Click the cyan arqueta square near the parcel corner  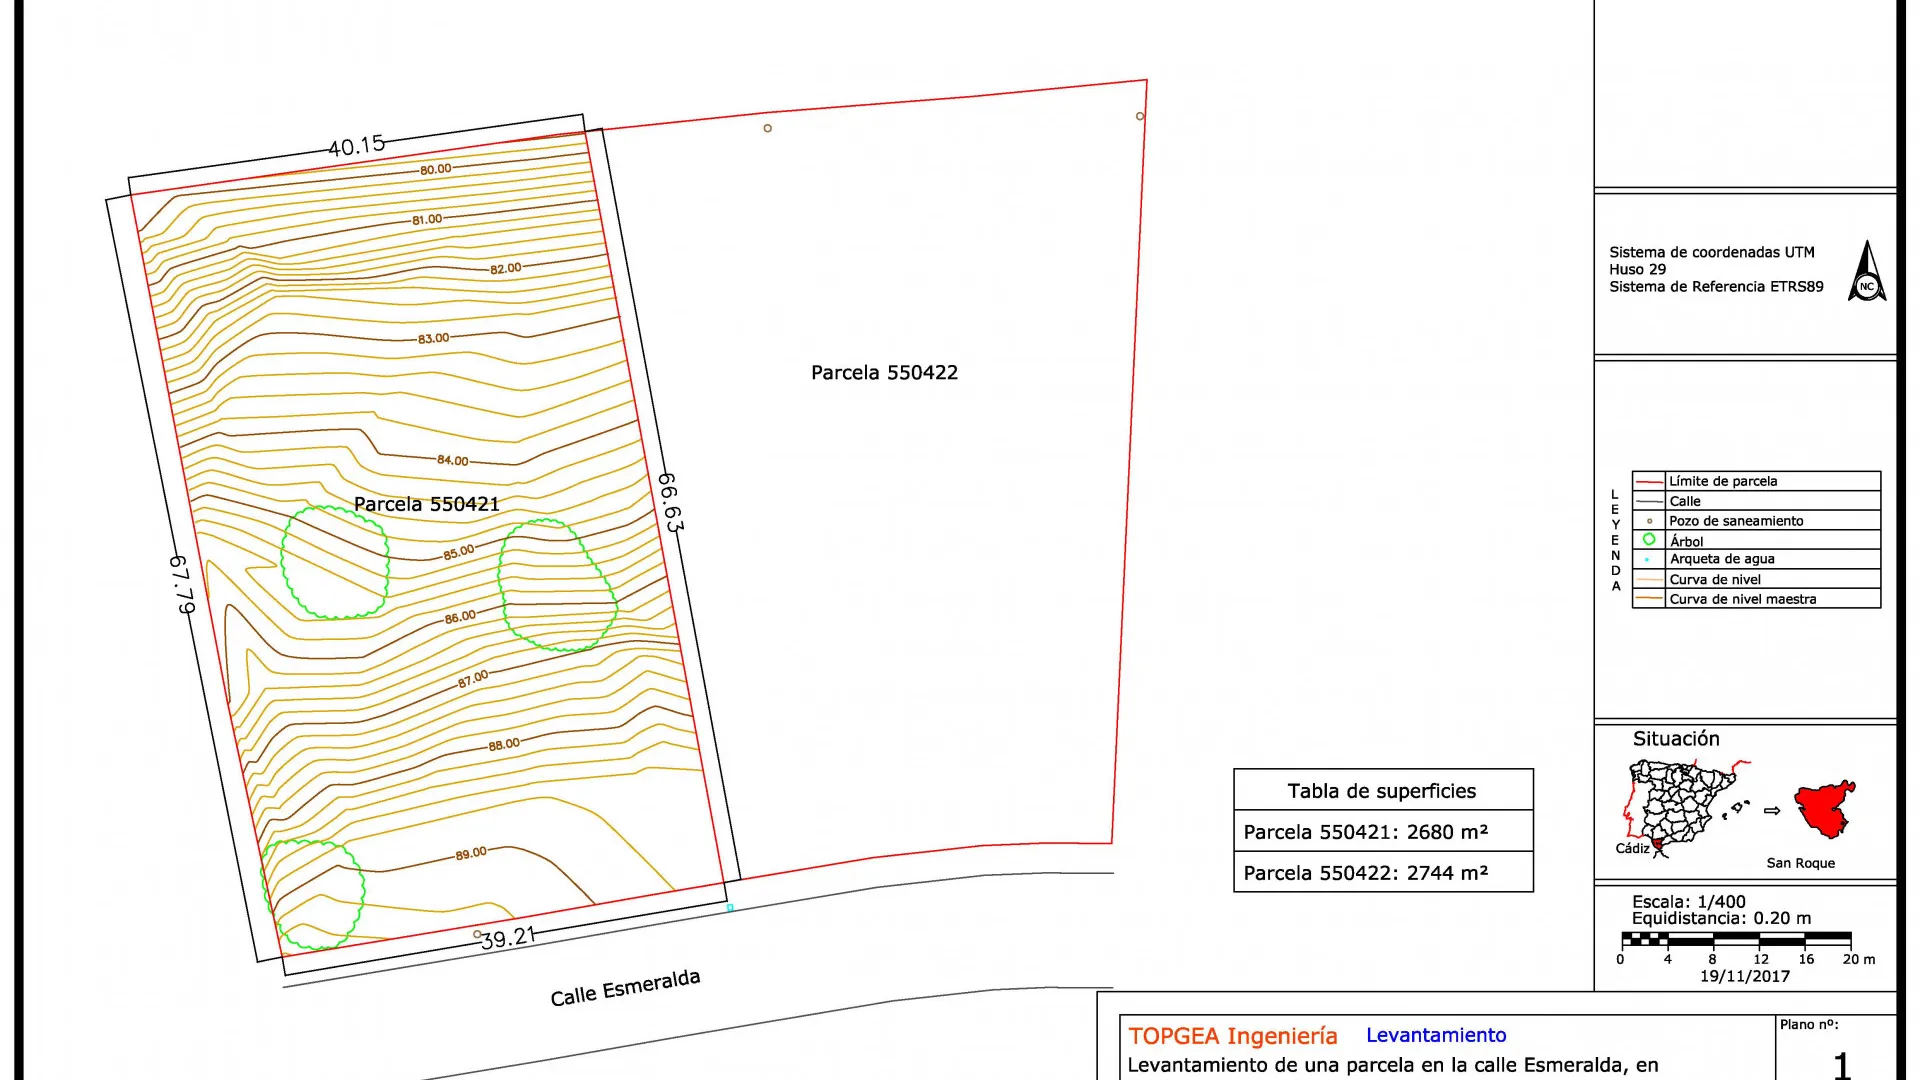729,907
